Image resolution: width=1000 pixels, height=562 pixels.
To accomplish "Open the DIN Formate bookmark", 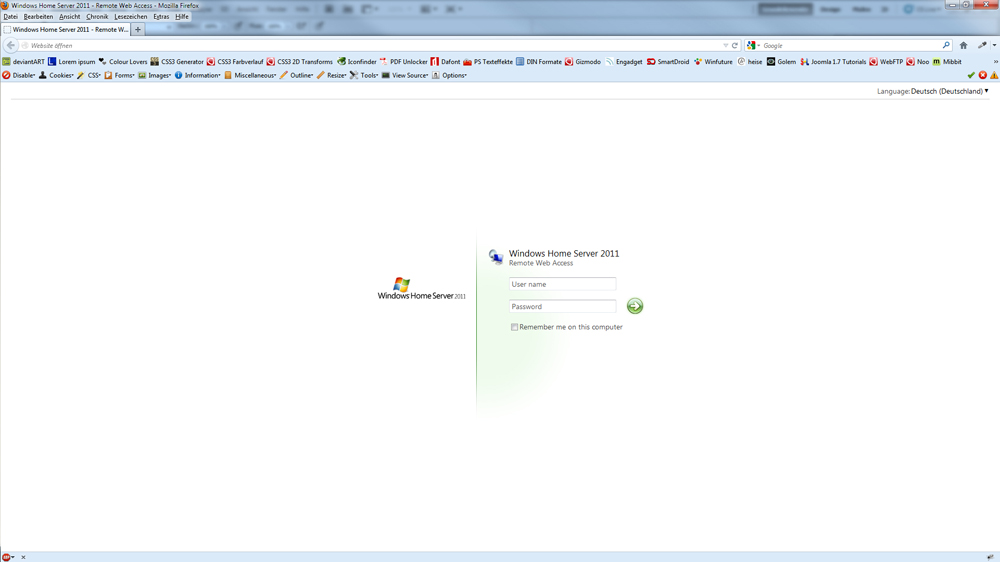I will point(539,62).
